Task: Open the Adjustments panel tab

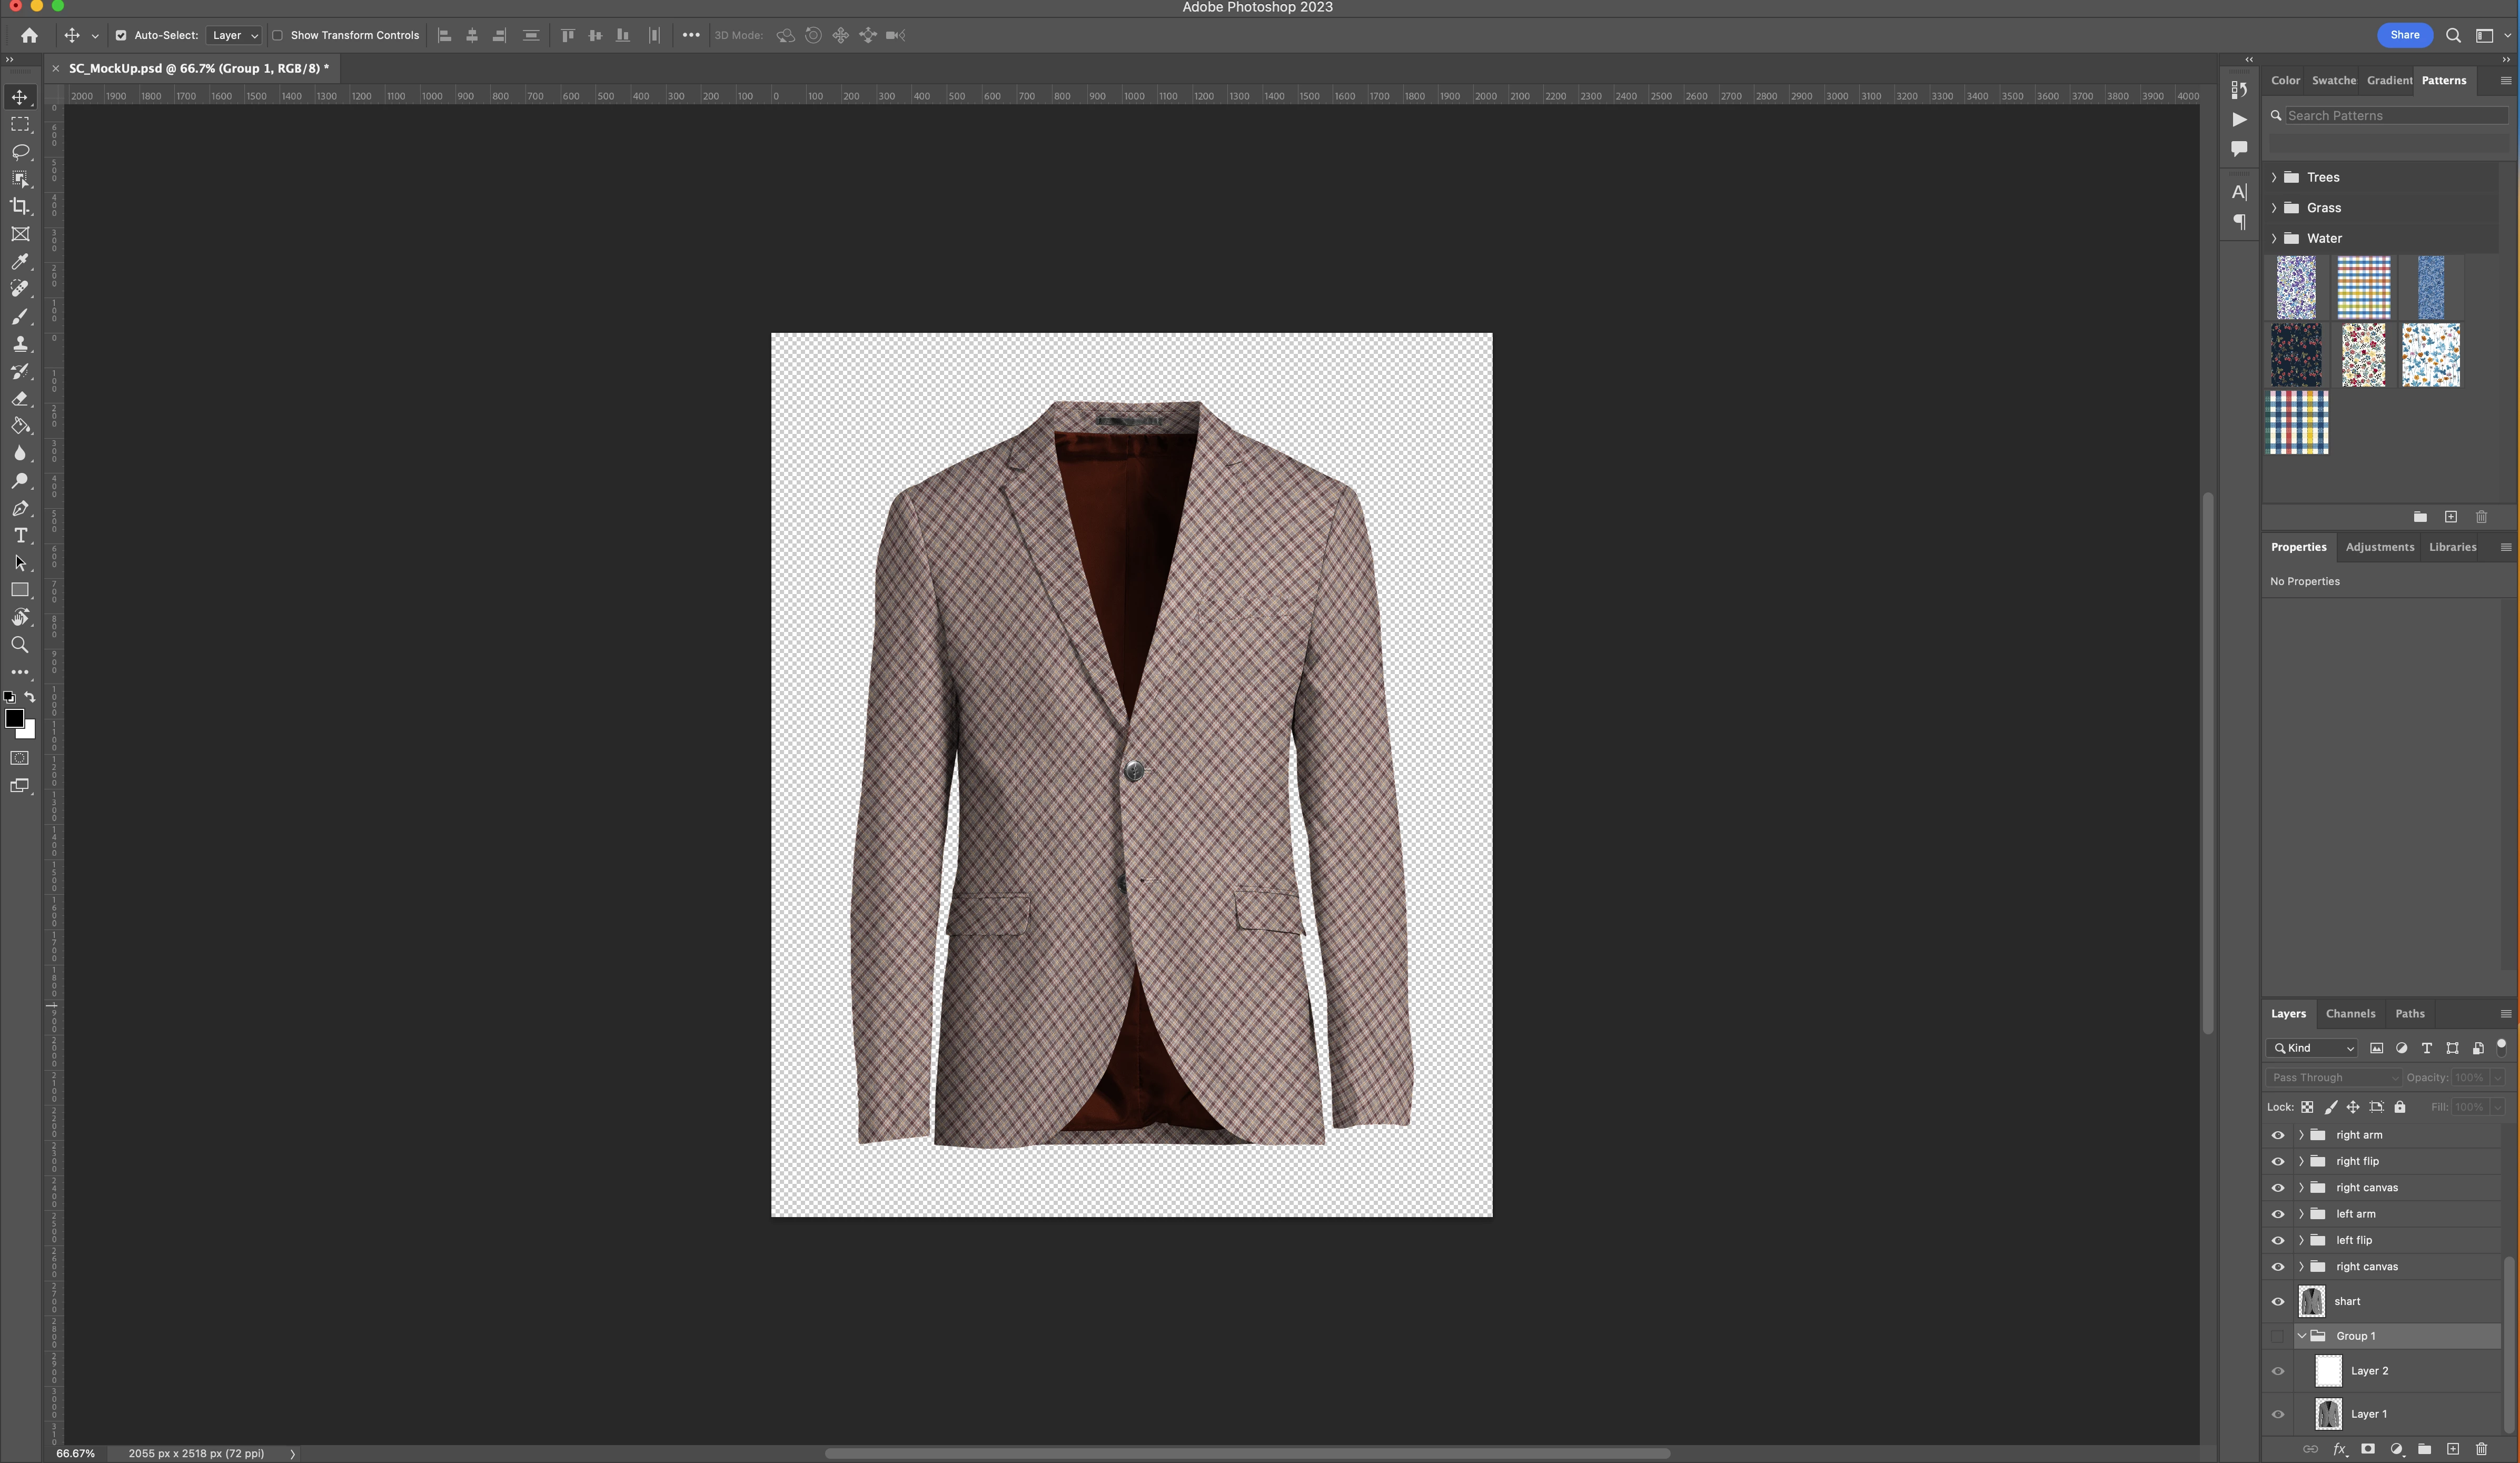Action: coord(2379,547)
